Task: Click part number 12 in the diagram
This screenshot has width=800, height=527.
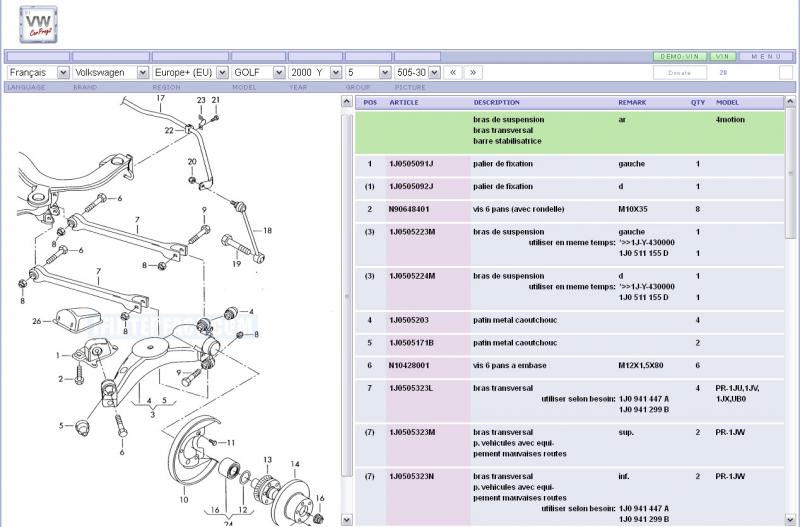Action: click(x=243, y=510)
